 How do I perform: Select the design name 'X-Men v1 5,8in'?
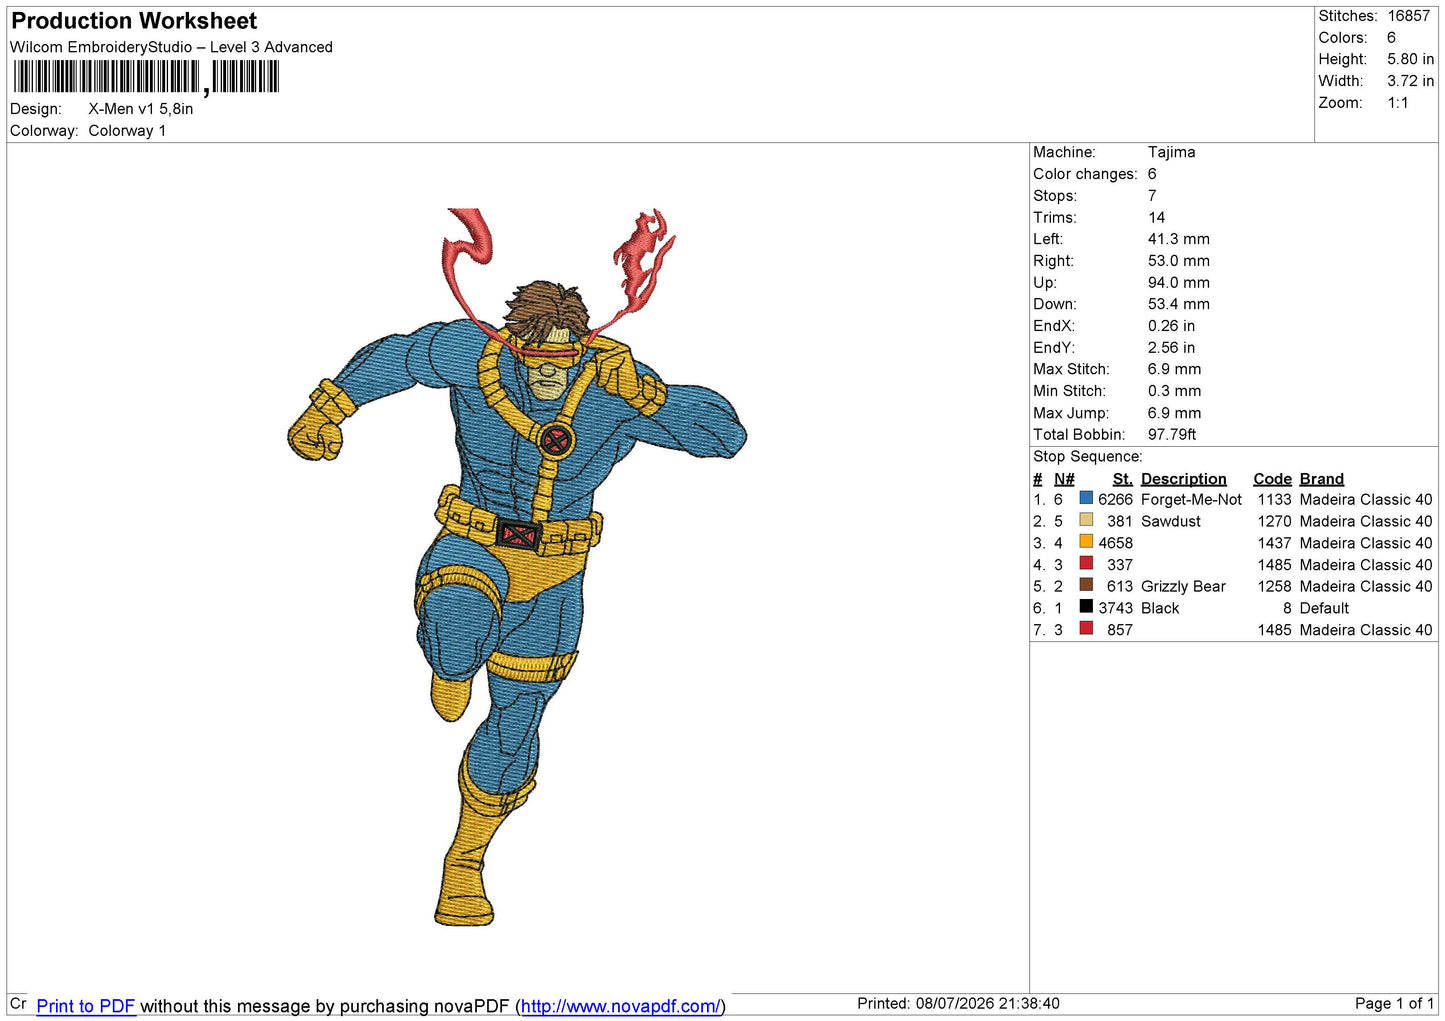(141, 109)
